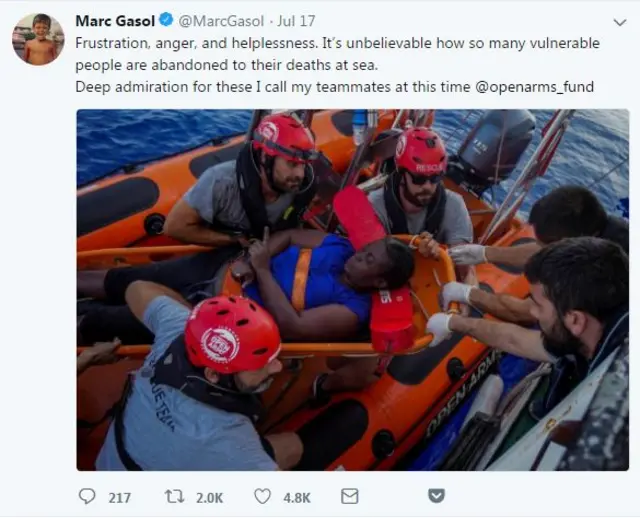
Task: Open the @MarcGasol handle link
Action: click(x=221, y=21)
